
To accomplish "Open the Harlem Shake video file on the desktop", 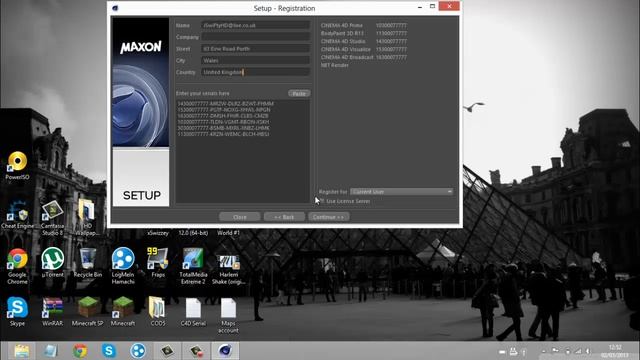I will pyautogui.click(x=229, y=269).
